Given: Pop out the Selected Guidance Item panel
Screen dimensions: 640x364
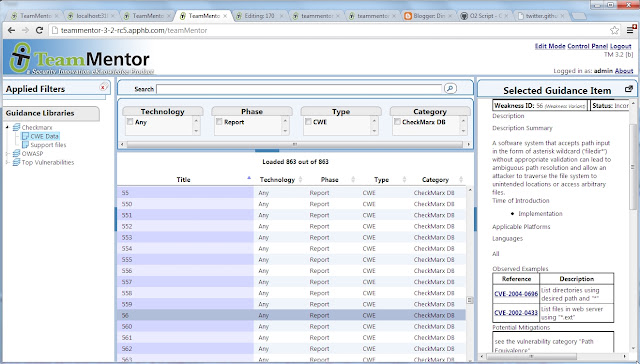Looking at the screenshot, I should click(629, 89).
